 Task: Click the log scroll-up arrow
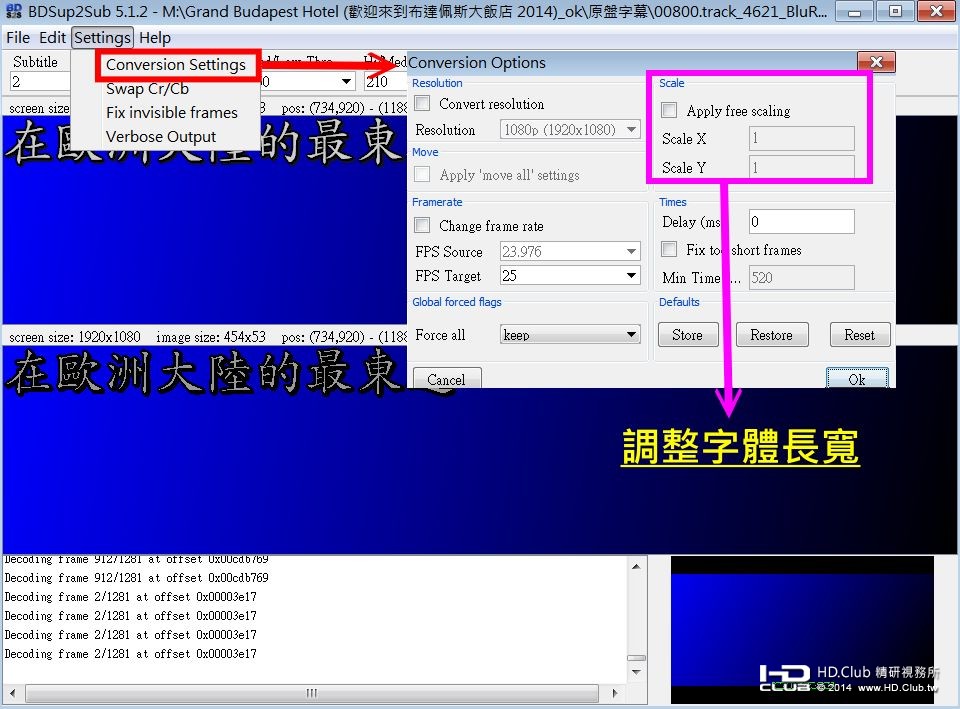[x=636, y=566]
